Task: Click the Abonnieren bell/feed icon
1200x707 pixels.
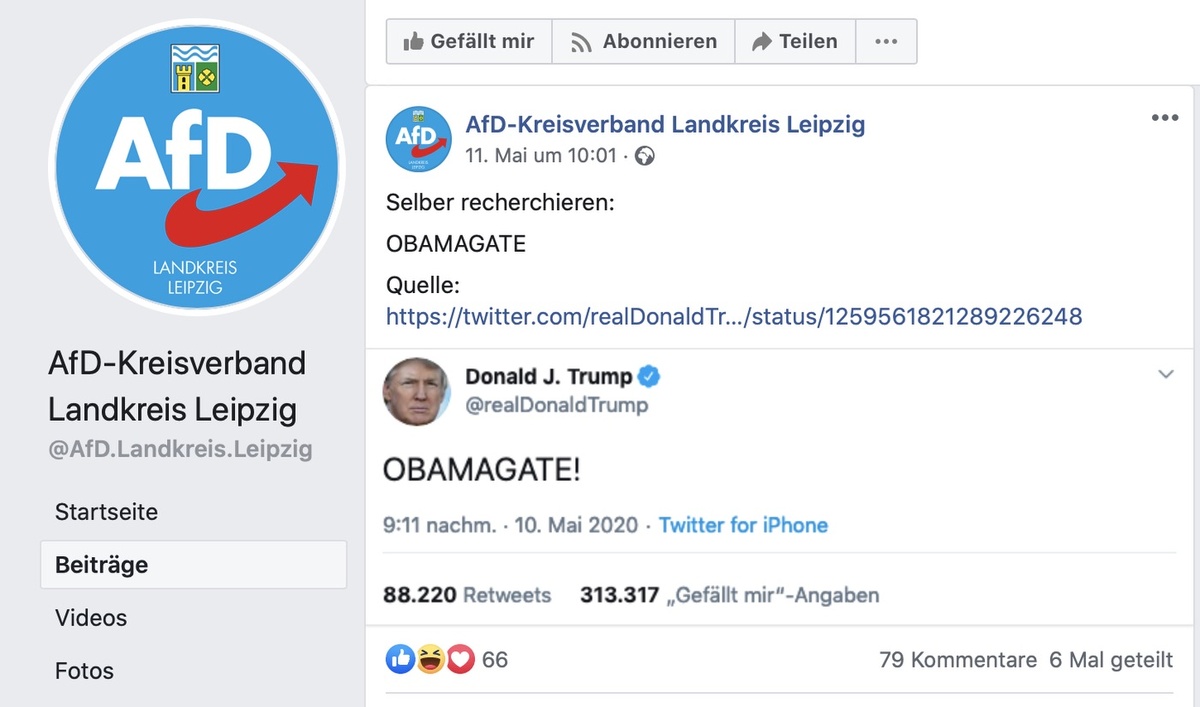Action: 583,41
